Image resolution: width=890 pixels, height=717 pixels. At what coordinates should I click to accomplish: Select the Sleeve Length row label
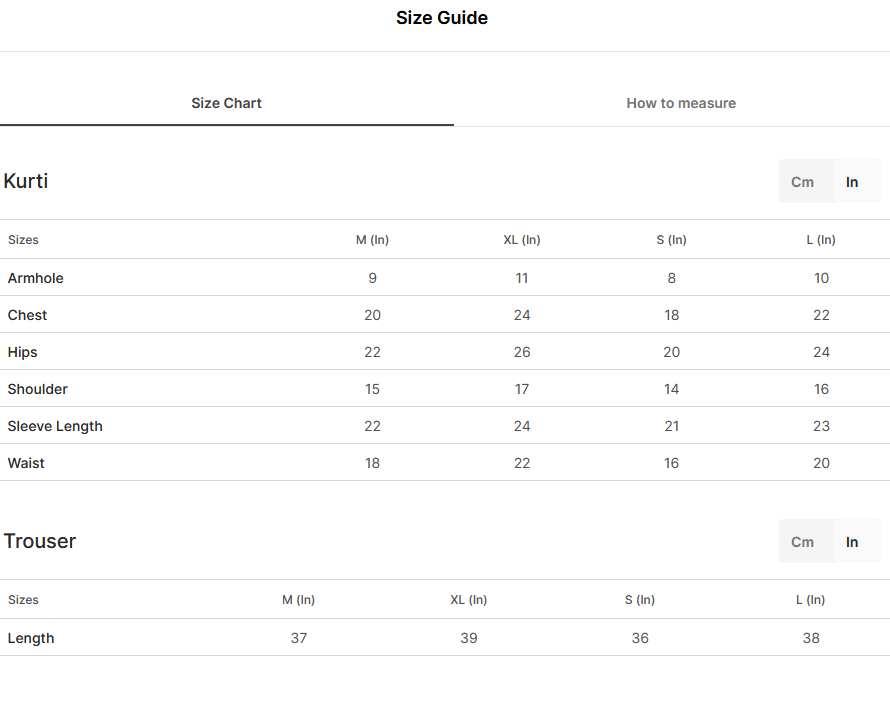pos(55,426)
